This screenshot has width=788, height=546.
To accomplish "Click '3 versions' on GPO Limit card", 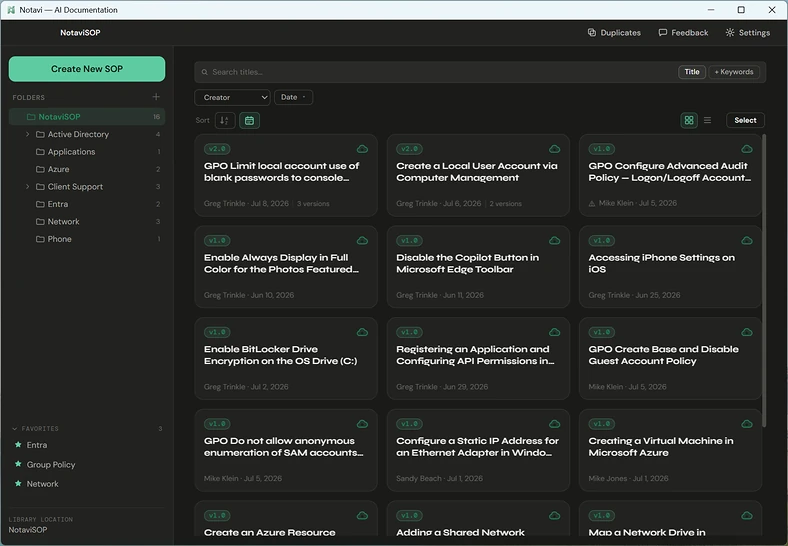I will pos(313,204).
